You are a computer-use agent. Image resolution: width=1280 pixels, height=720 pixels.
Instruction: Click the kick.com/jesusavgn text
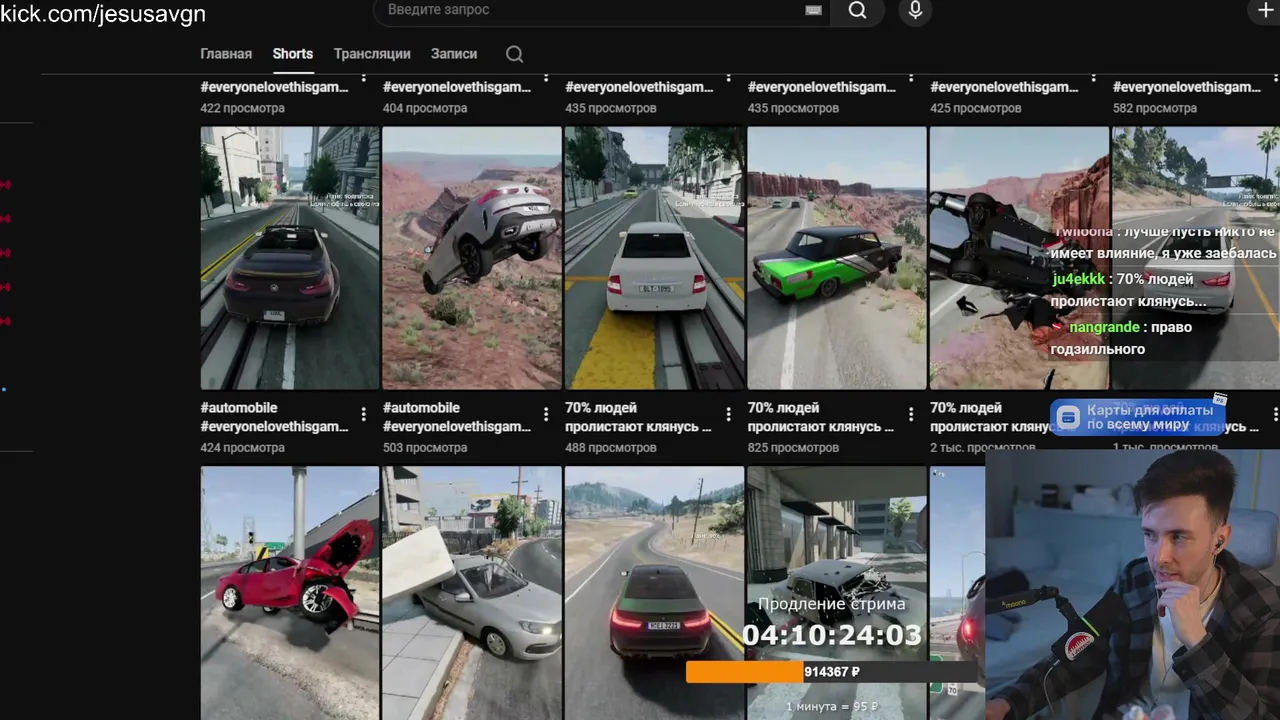point(103,13)
